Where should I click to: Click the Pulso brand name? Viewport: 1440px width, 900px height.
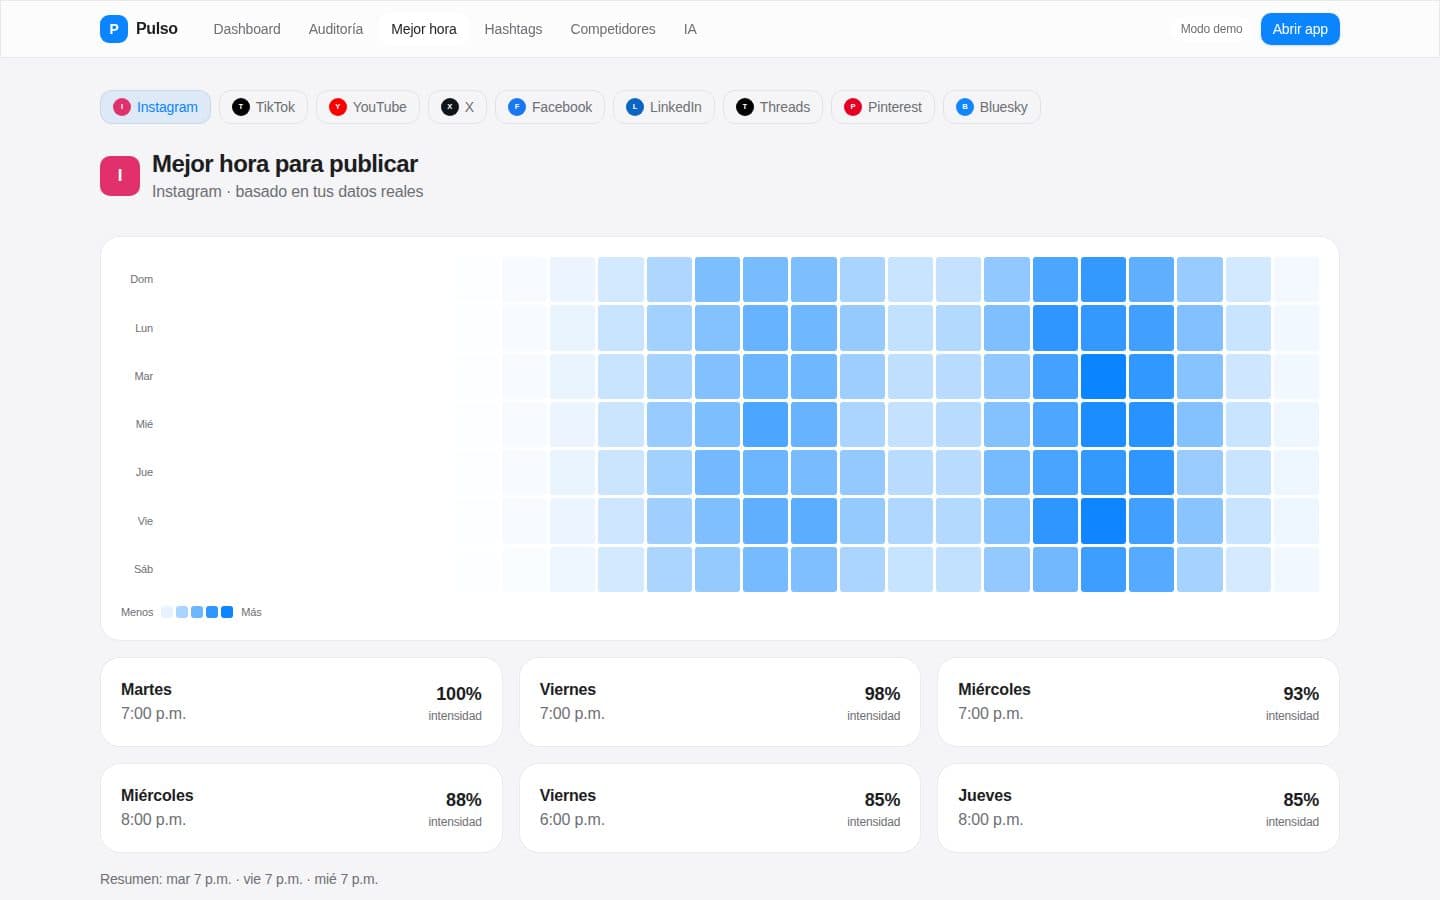pos(157,29)
